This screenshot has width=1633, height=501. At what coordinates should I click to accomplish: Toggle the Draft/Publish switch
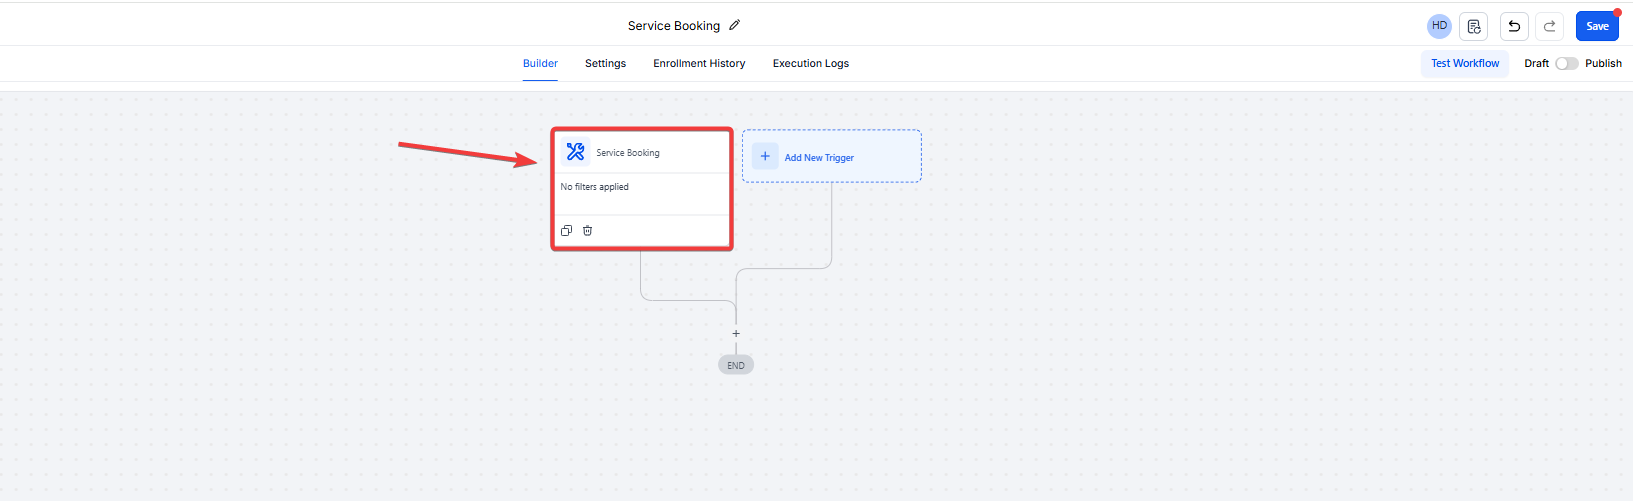(x=1566, y=63)
